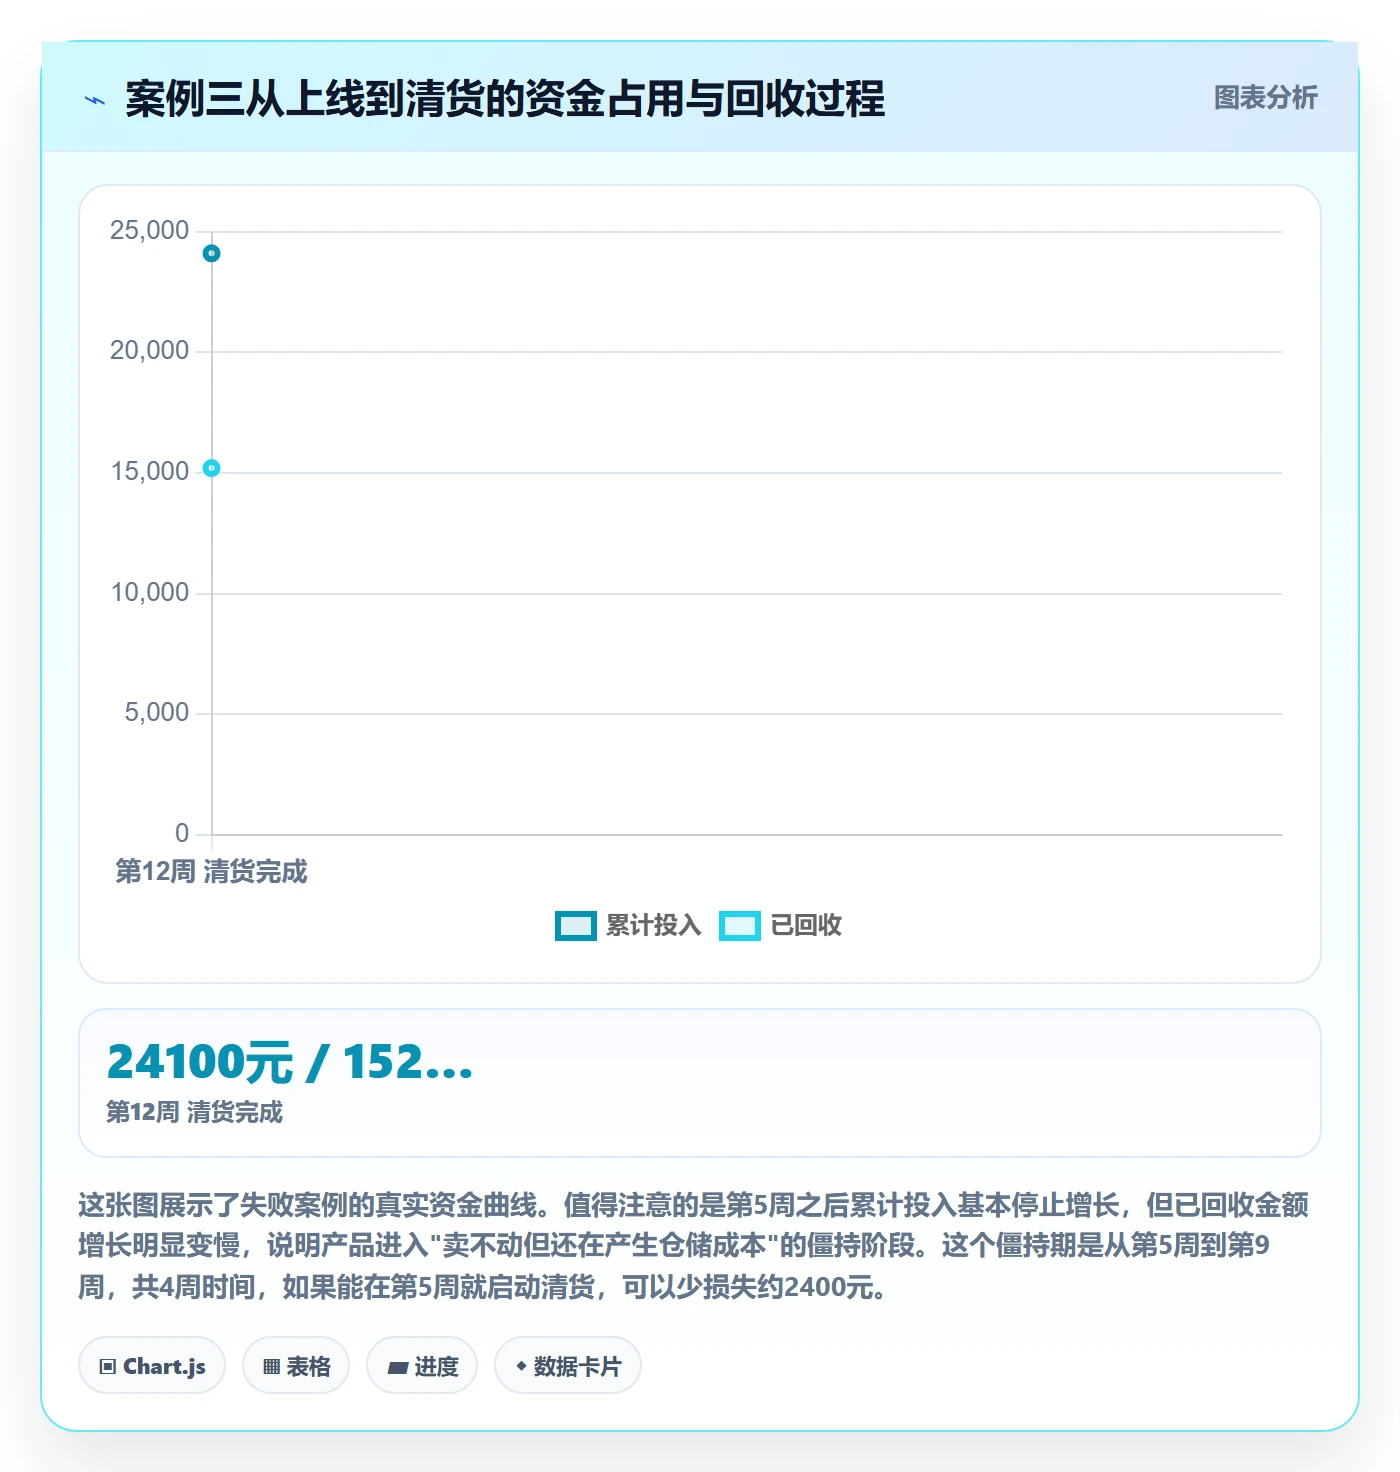Click the 24100元 / 152... value
The height and width of the screenshot is (1472, 1400).
[290, 1062]
